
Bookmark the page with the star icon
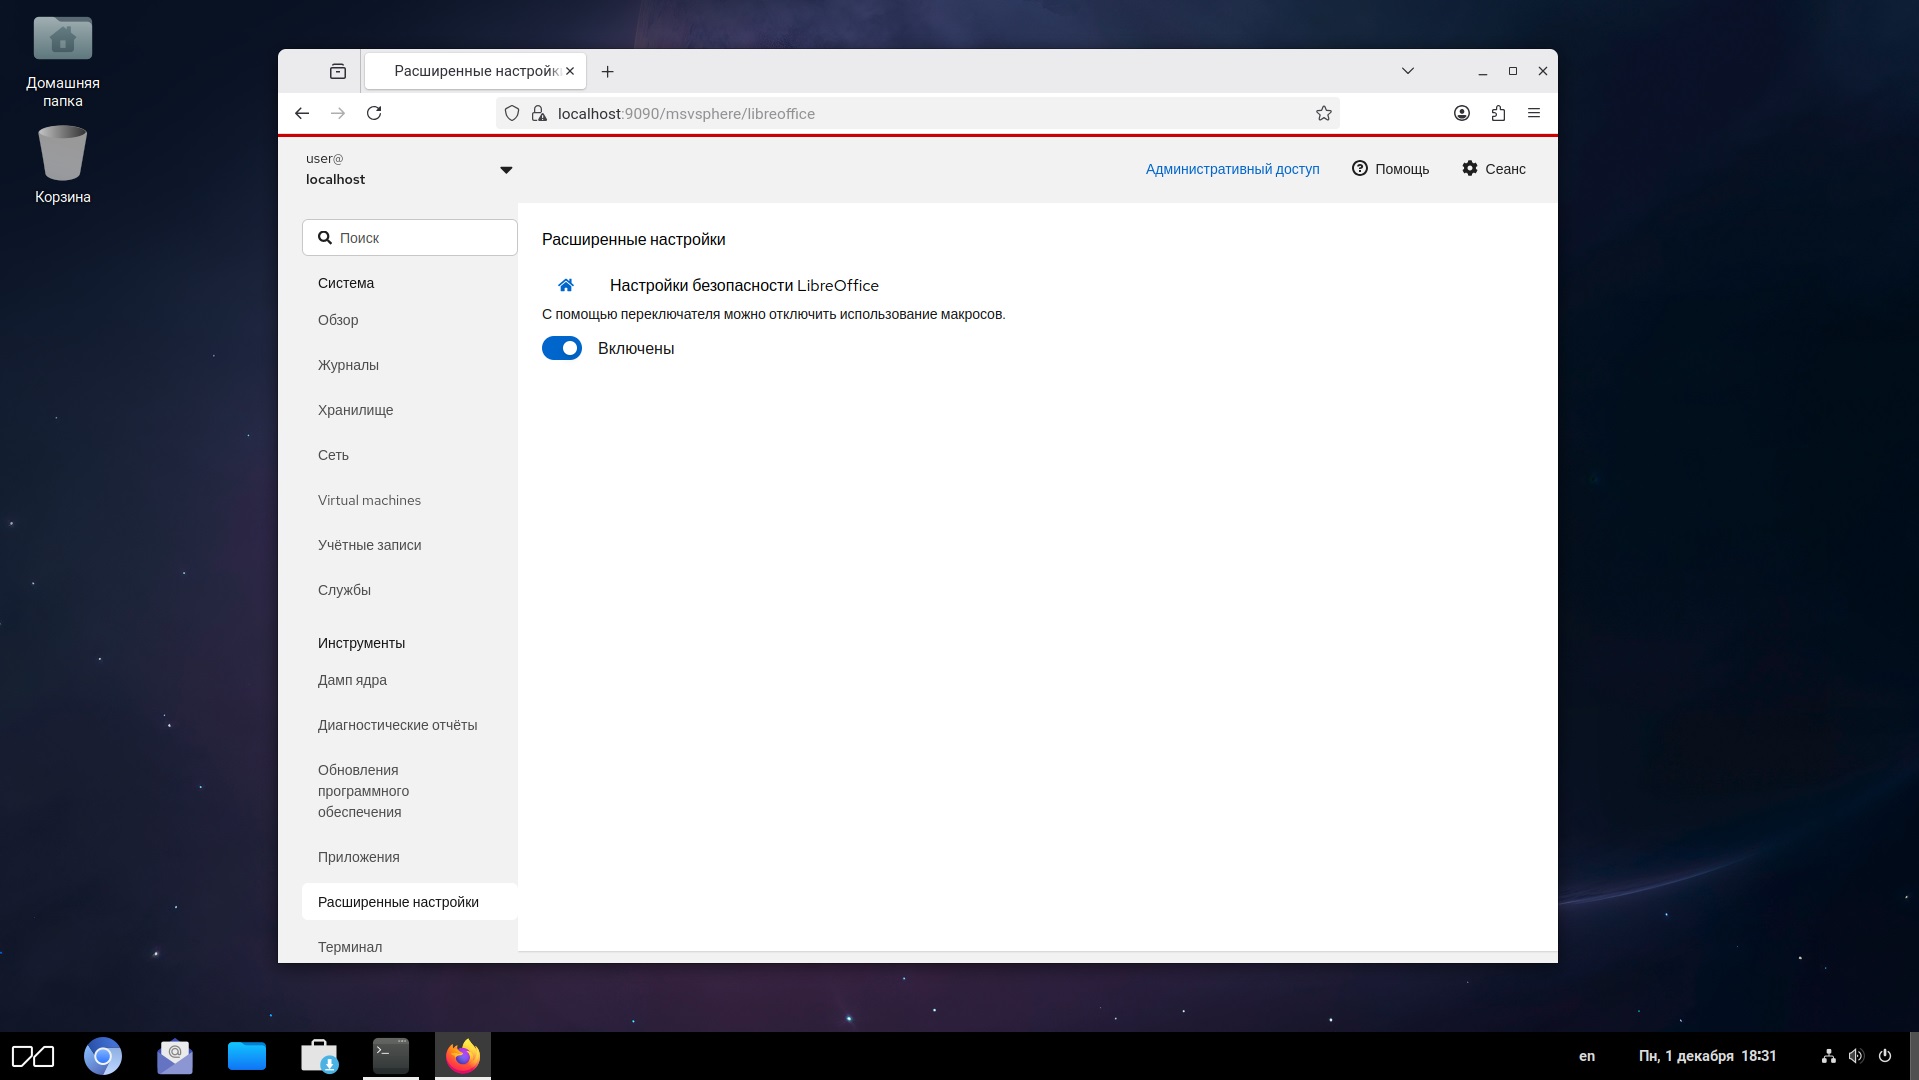pos(1323,113)
